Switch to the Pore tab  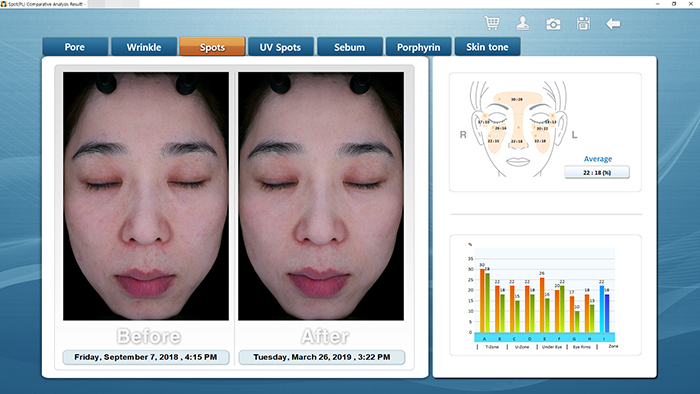coord(75,46)
